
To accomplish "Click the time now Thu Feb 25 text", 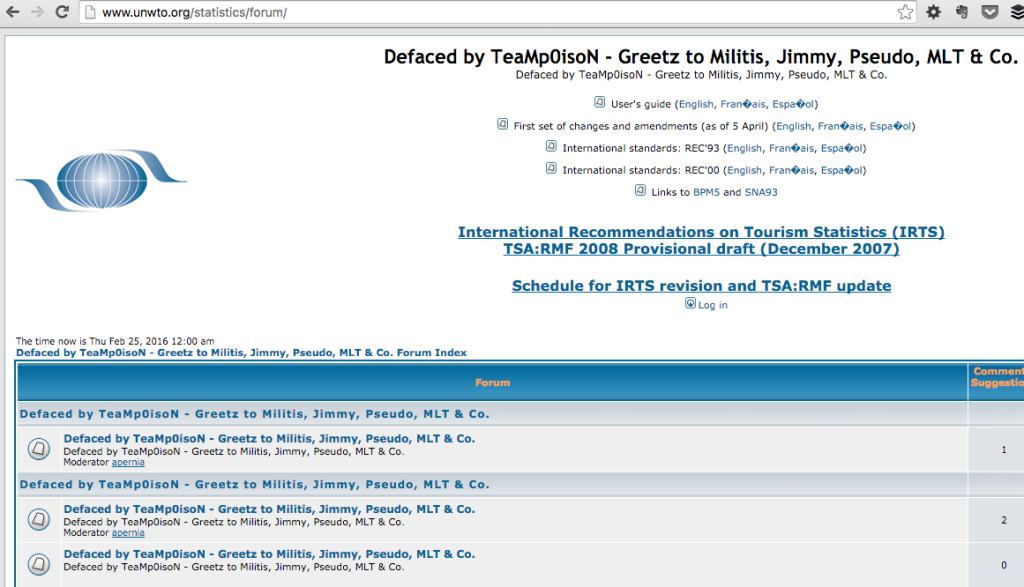I will (x=115, y=341).
